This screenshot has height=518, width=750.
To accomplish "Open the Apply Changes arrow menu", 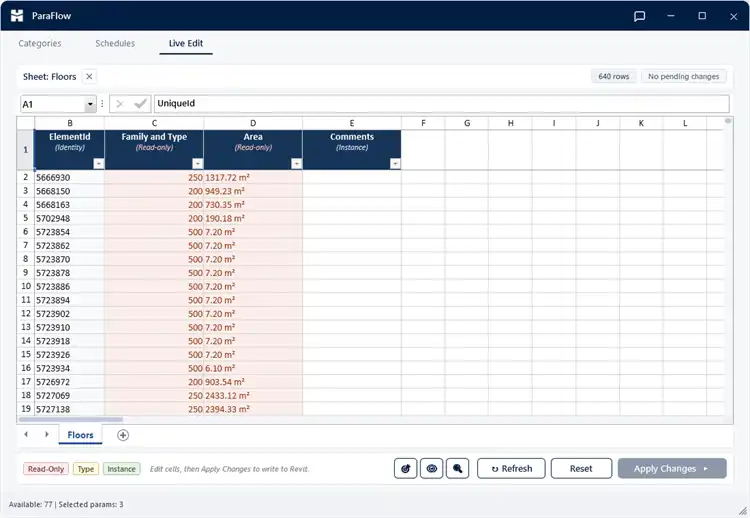I will pyautogui.click(x=706, y=469).
